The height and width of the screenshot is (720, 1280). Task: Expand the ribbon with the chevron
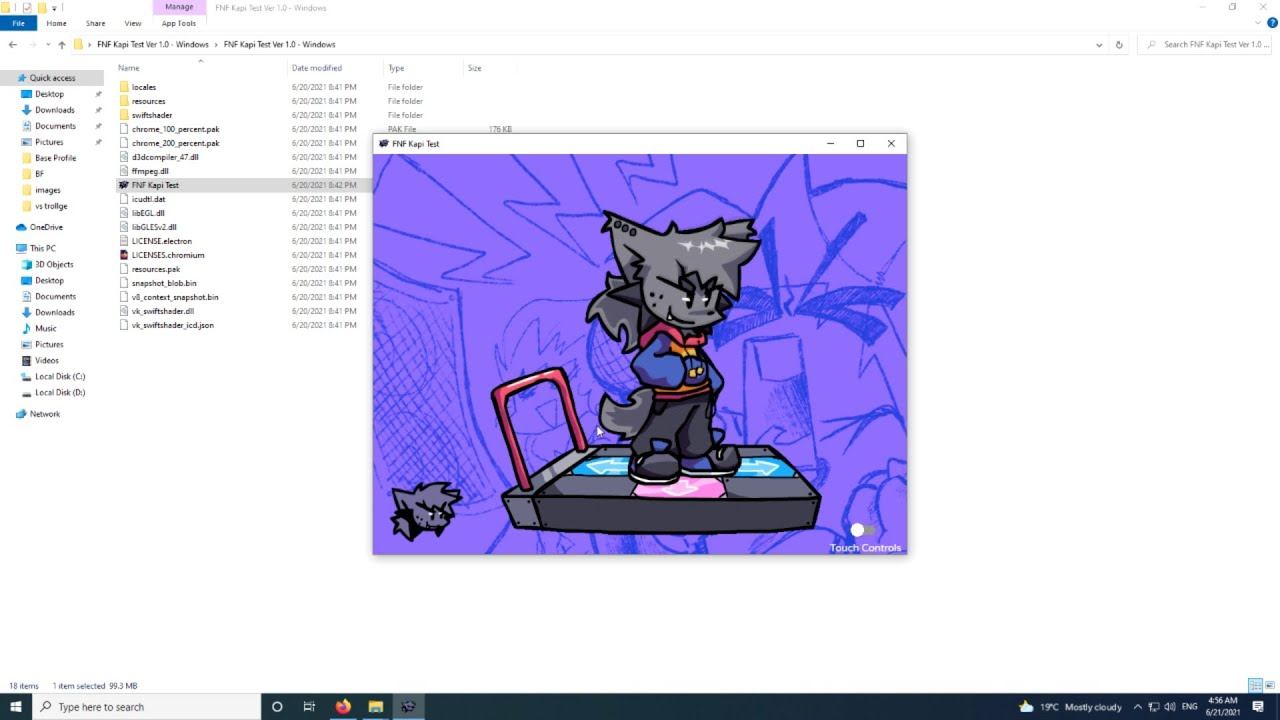[x=1258, y=23]
